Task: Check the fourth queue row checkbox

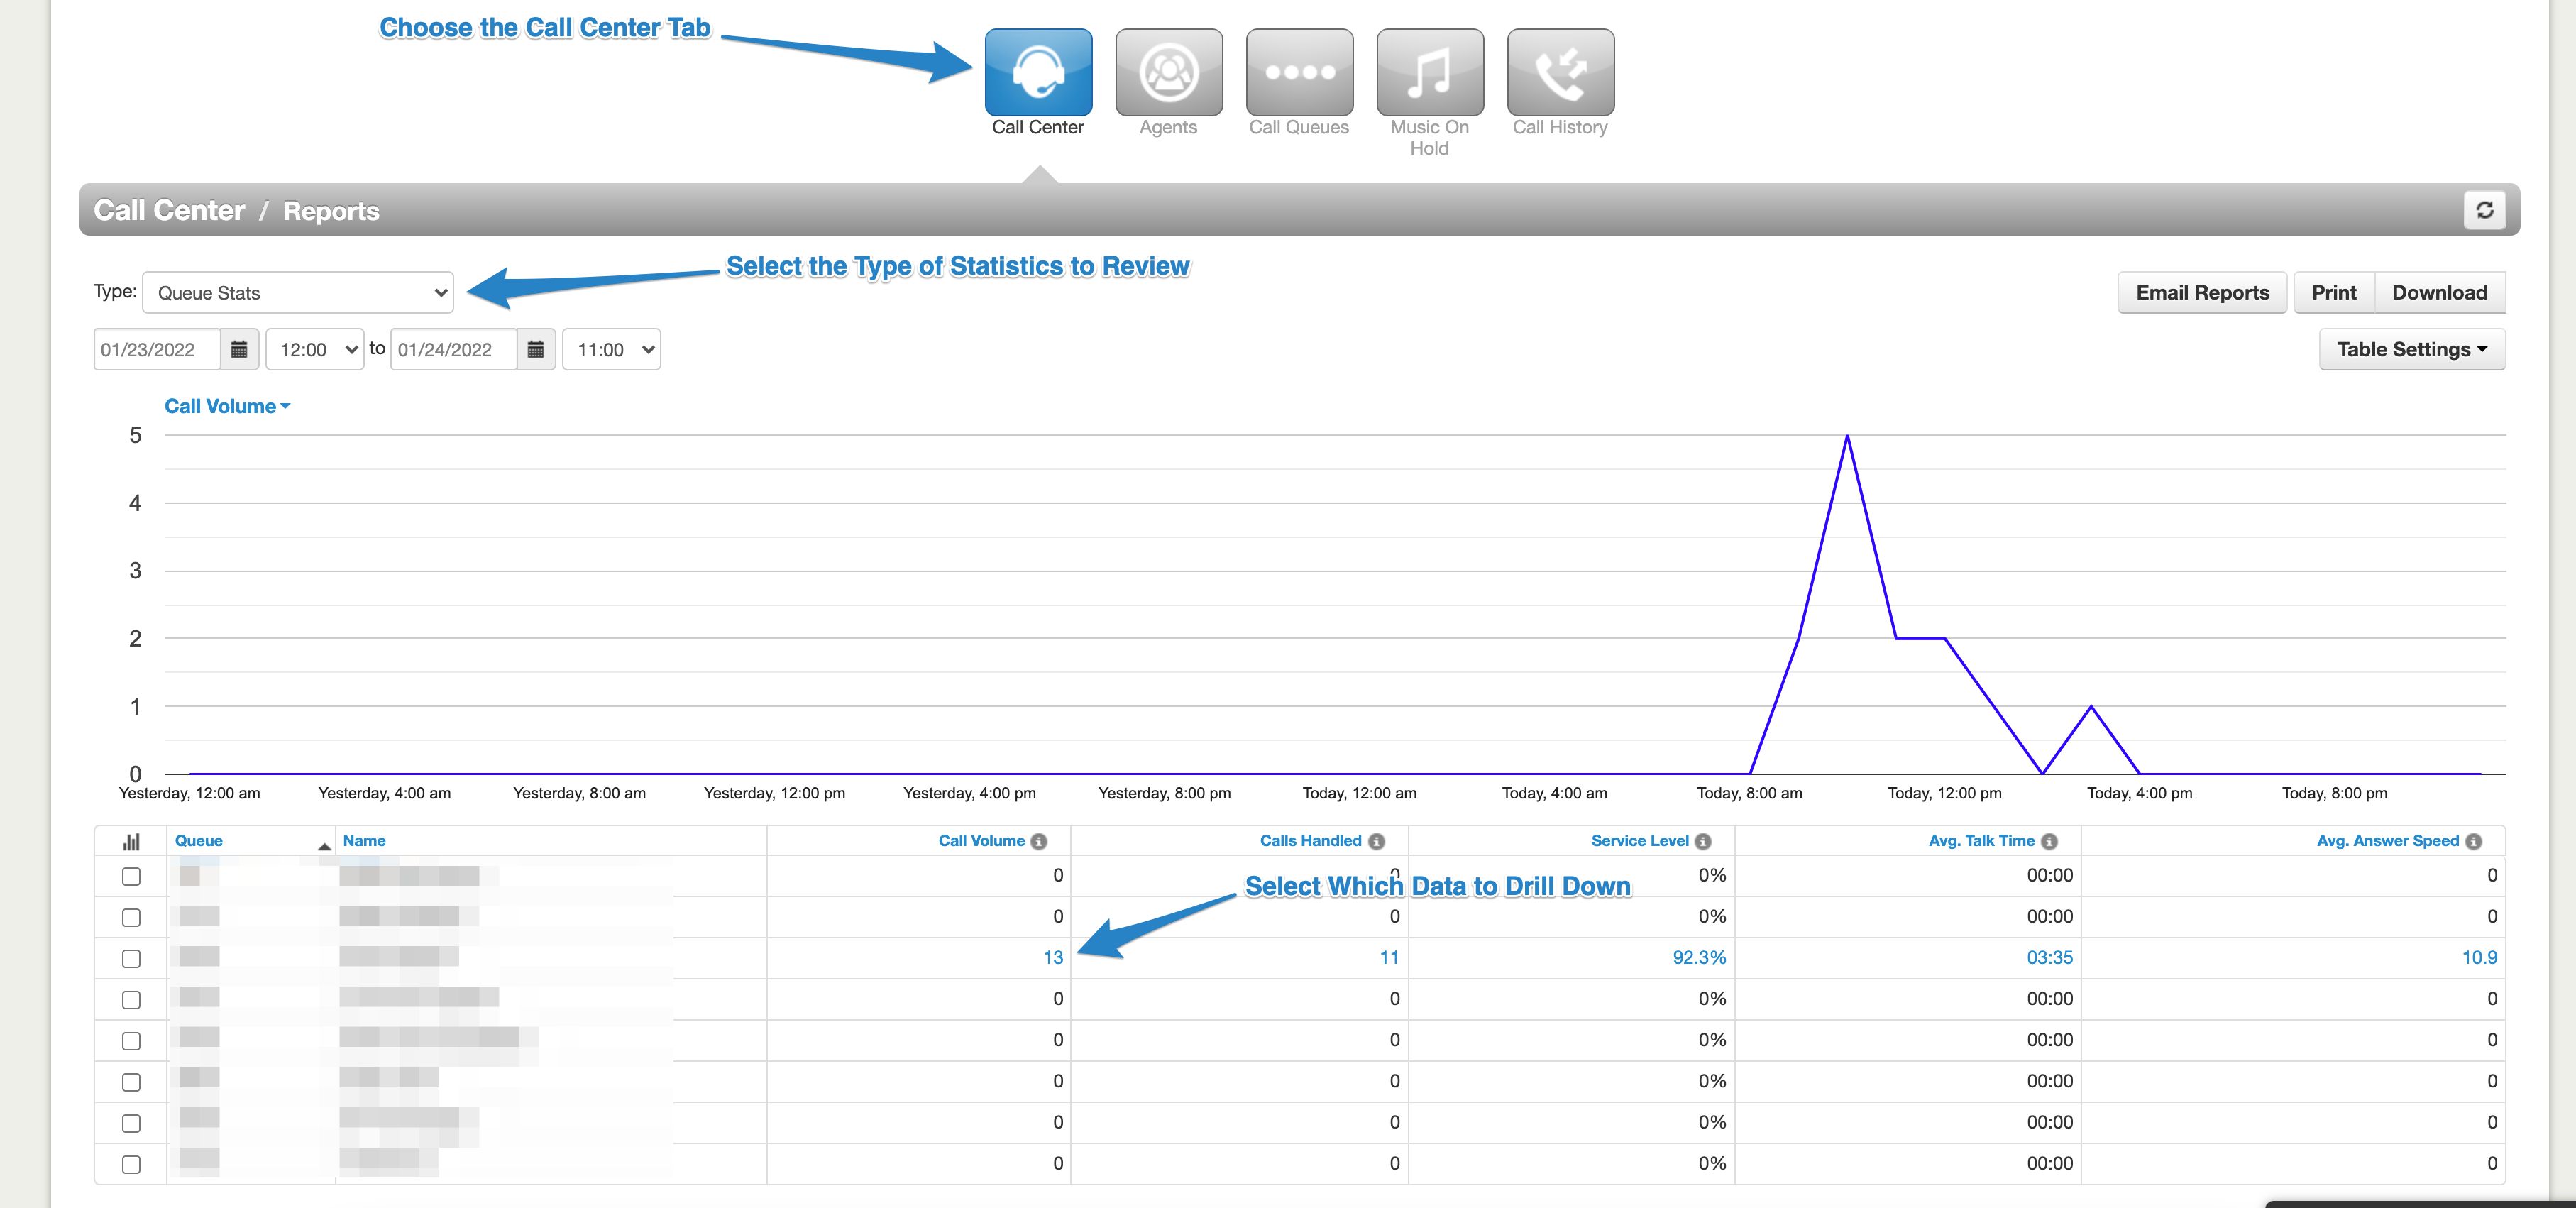Action: click(x=131, y=999)
